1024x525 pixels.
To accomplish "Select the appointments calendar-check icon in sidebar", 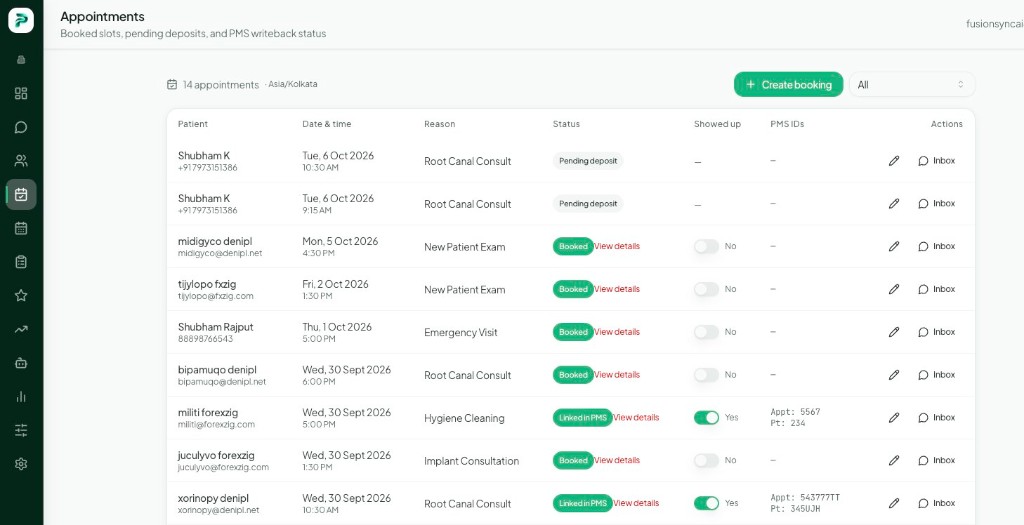I will [21, 195].
